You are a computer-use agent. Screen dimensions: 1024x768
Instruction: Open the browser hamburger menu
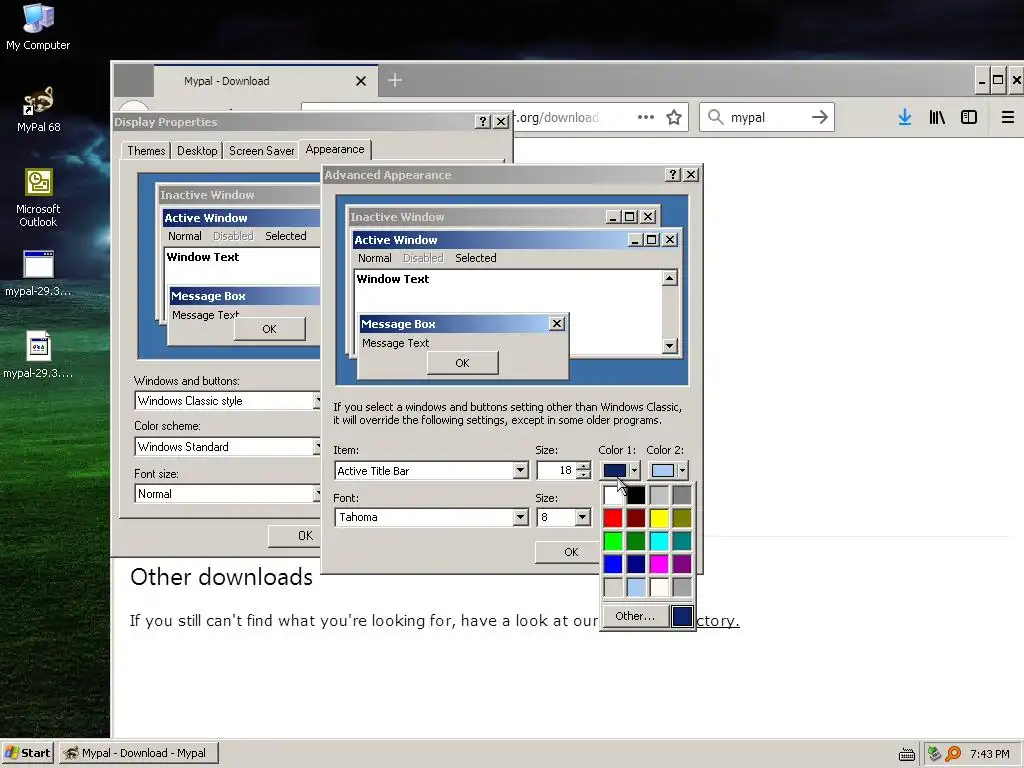click(x=1008, y=118)
